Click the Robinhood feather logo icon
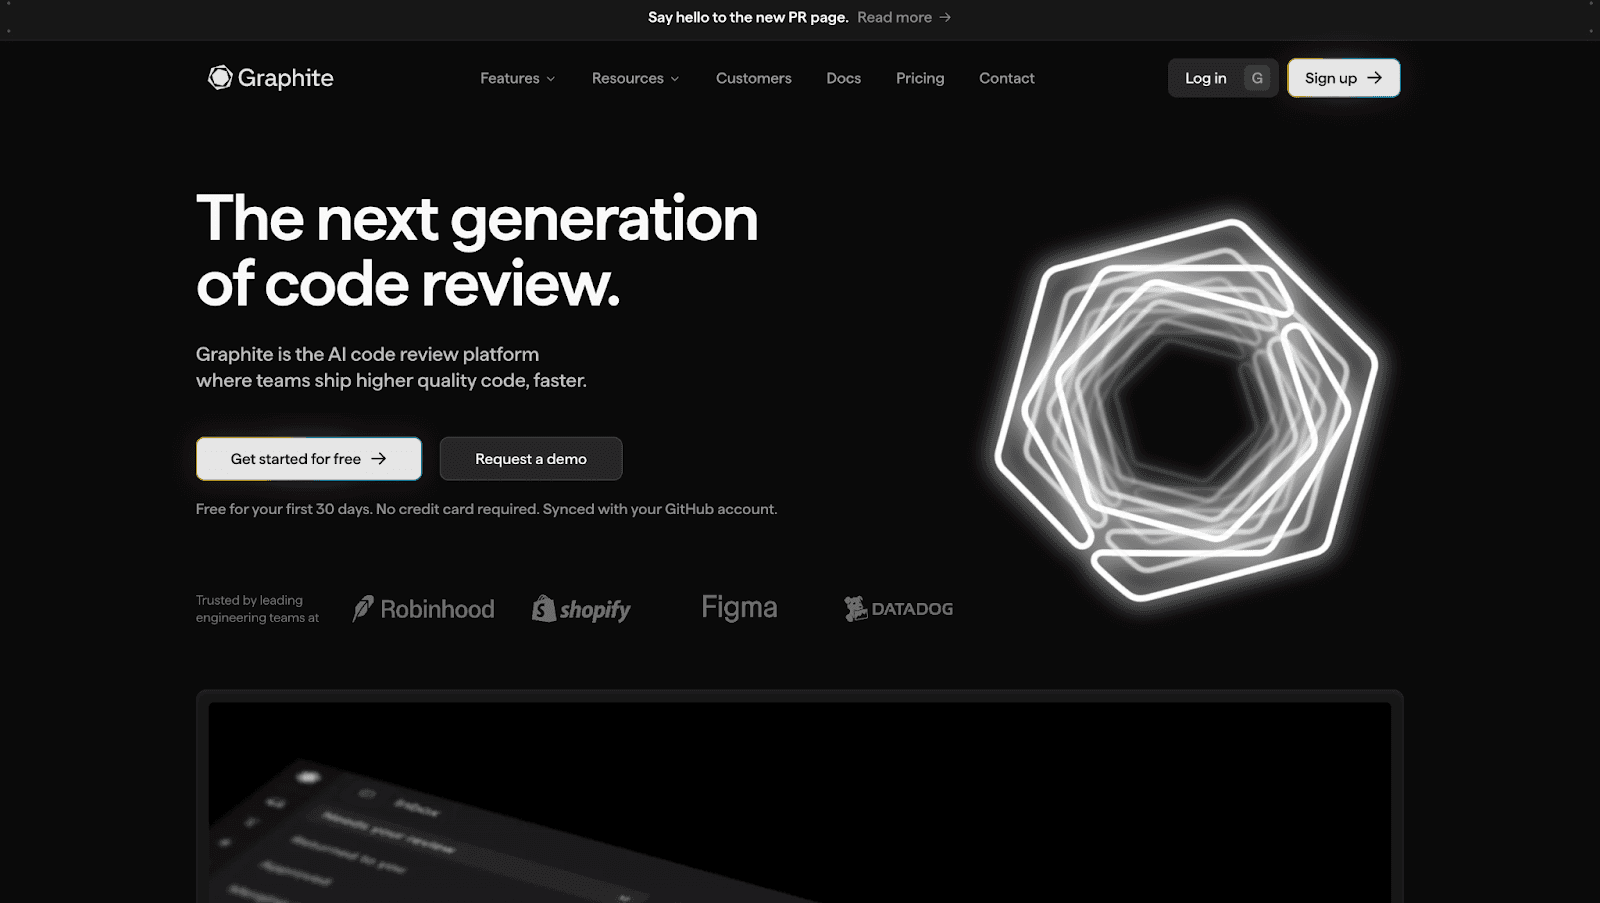 363,608
